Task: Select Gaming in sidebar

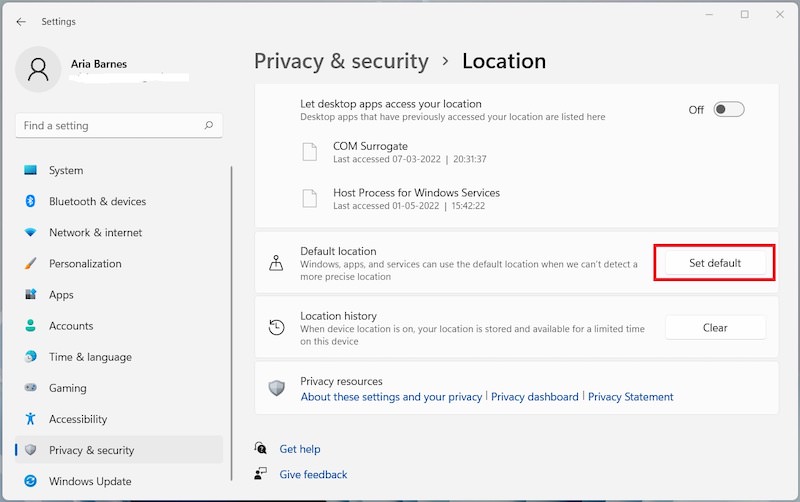Action: 118,388
